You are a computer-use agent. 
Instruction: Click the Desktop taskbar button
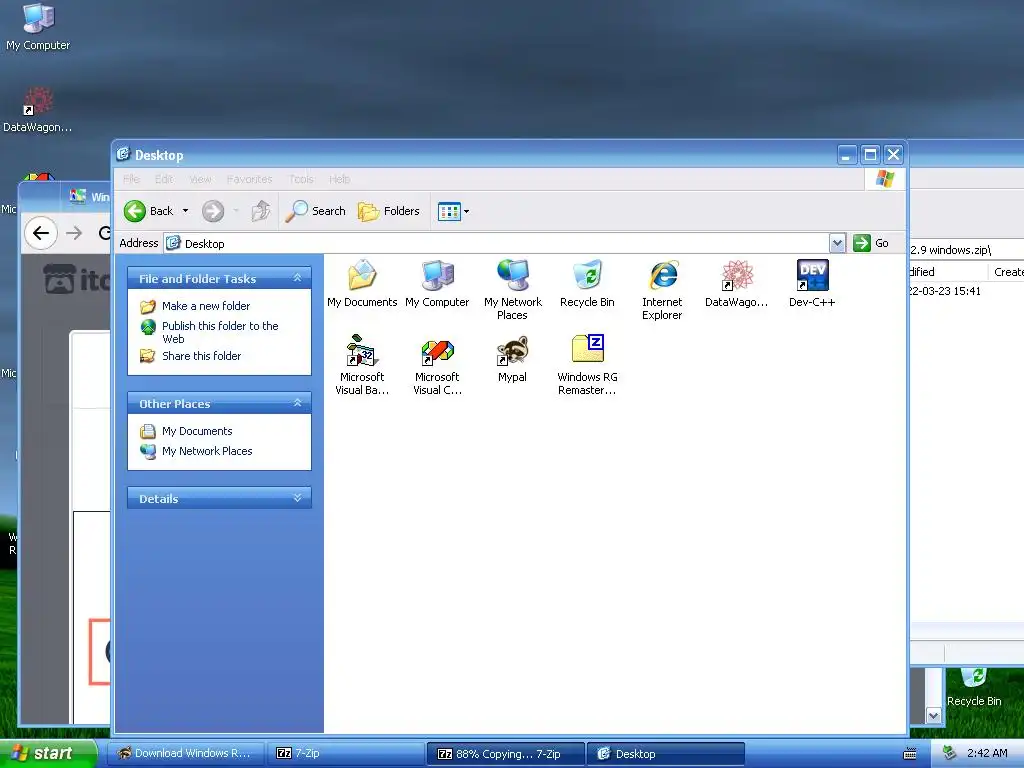click(665, 754)
